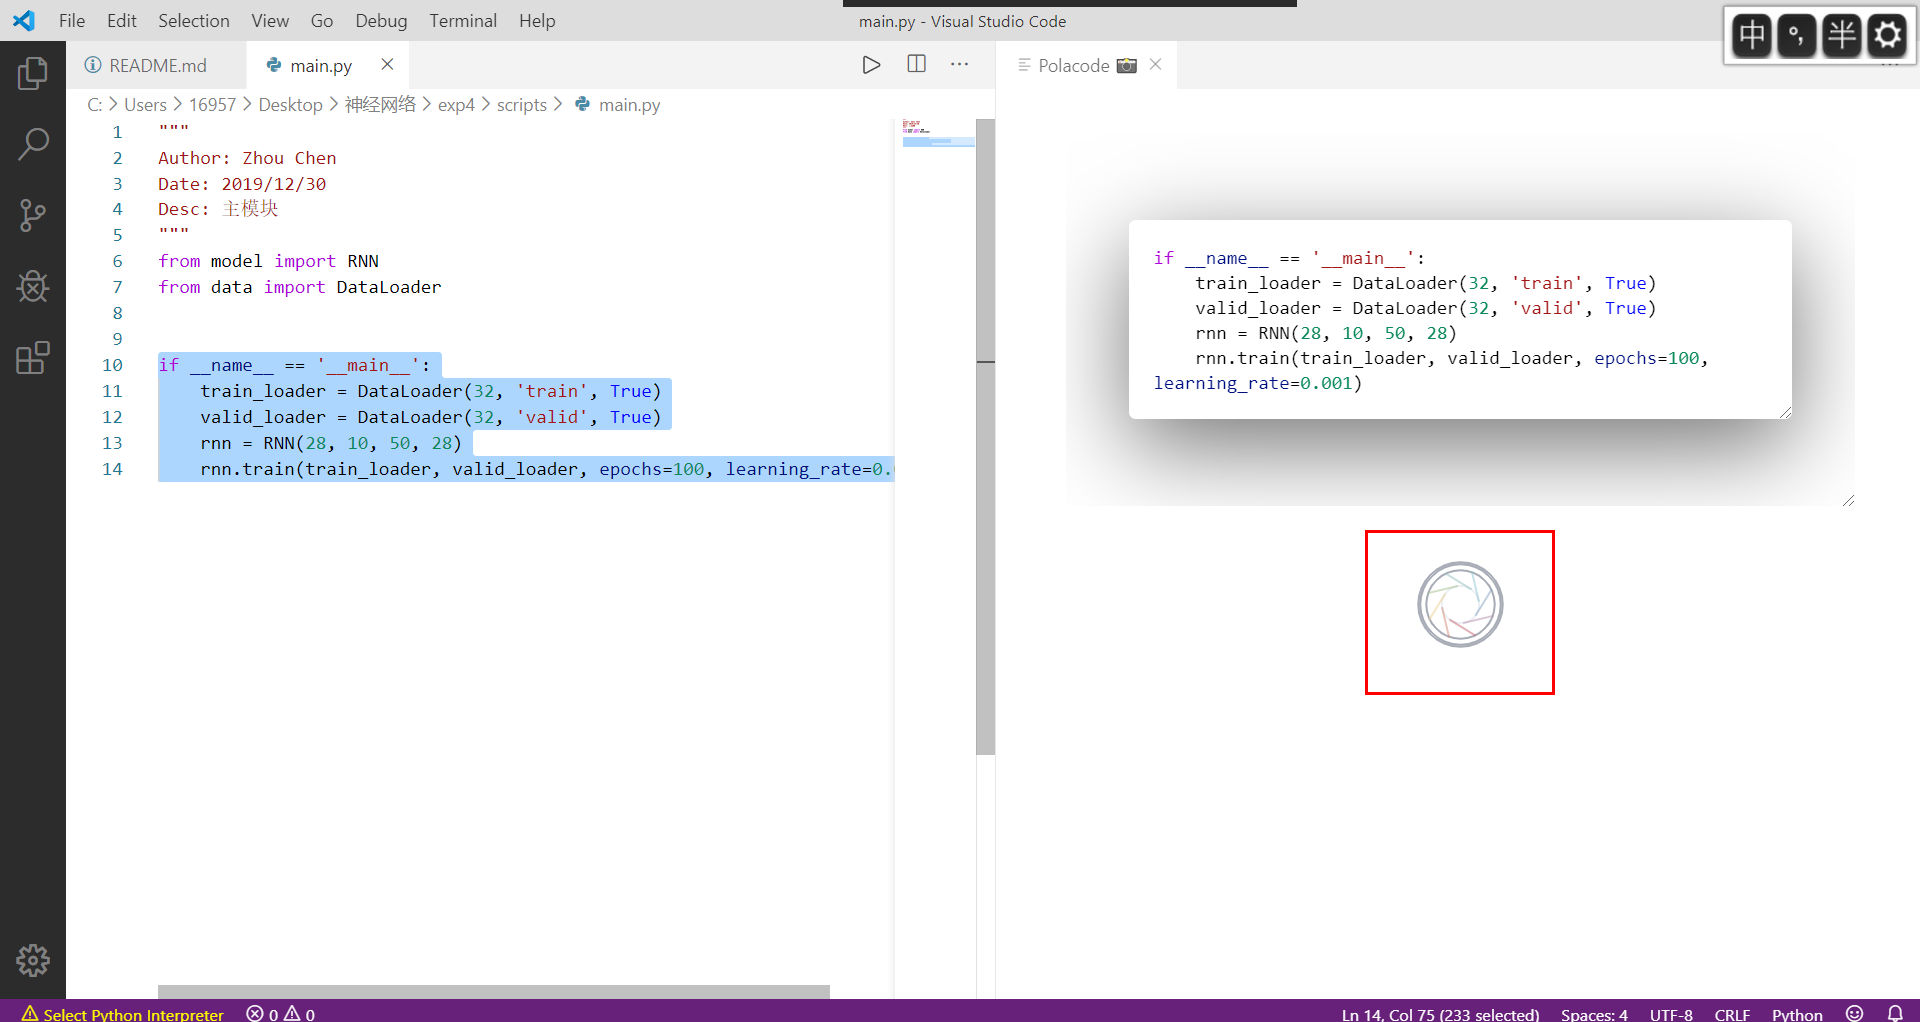
Task: Click Select Python Interpreter in status bar
Action: coord(123,1013)
